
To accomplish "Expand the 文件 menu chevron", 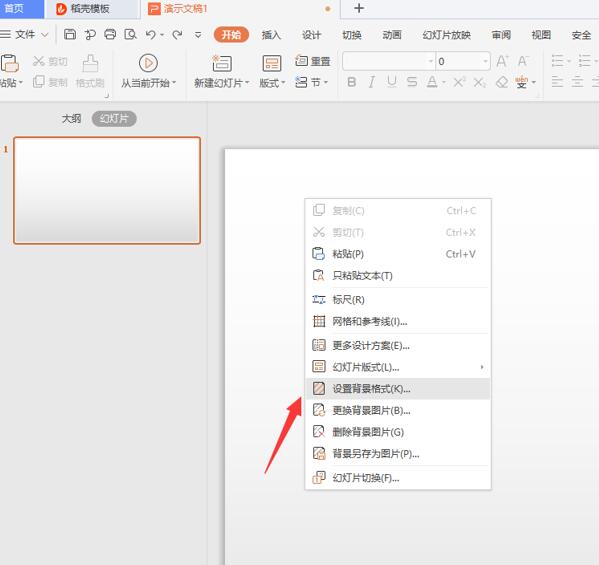I will (45, 35).
